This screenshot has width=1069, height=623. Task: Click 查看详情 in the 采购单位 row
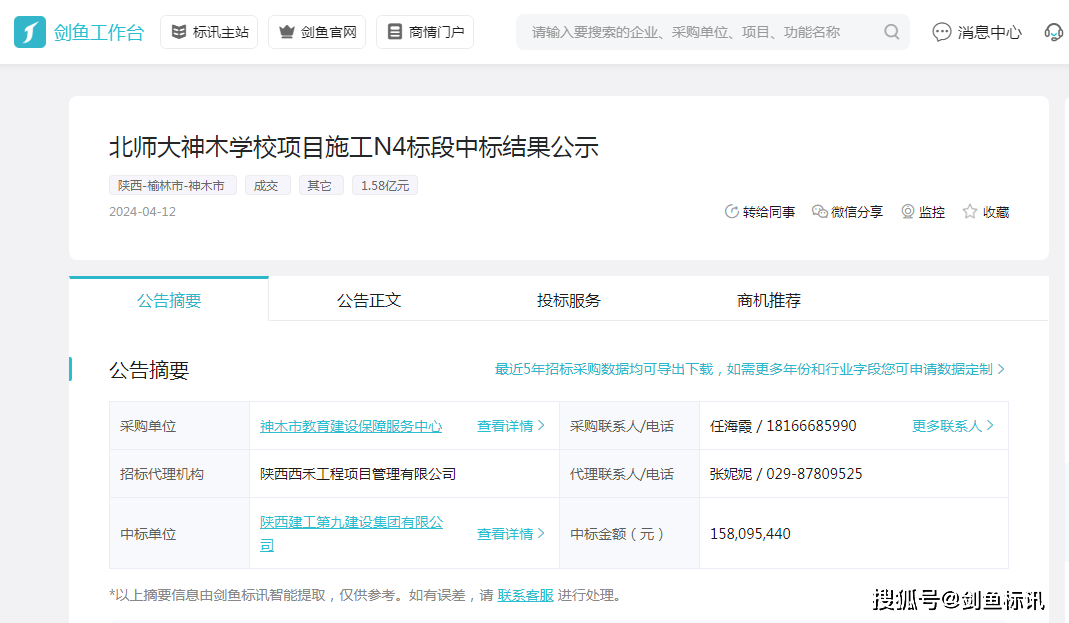point(511,426)
